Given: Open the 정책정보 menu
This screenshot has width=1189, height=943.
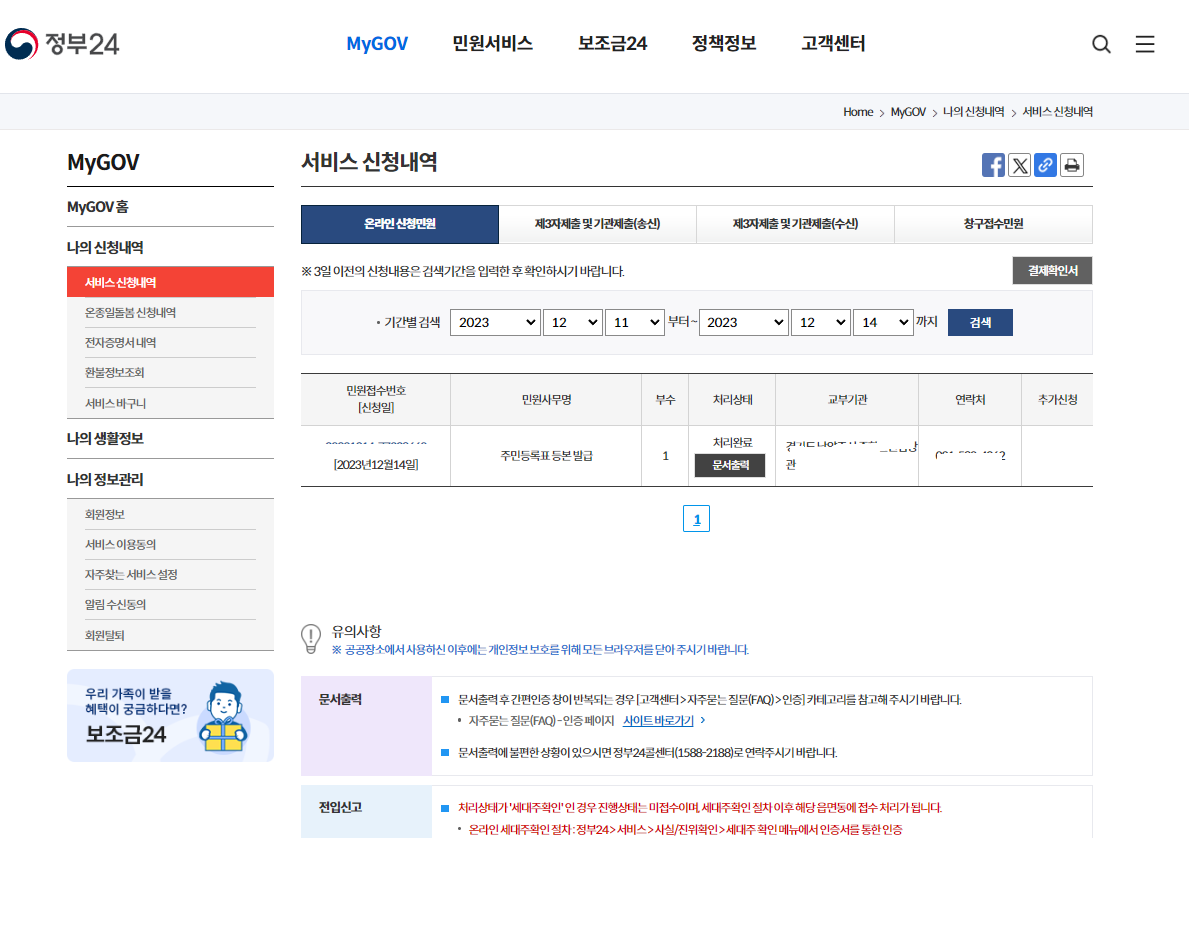Looking at the screenshot, I should click(x=722, y=44).
